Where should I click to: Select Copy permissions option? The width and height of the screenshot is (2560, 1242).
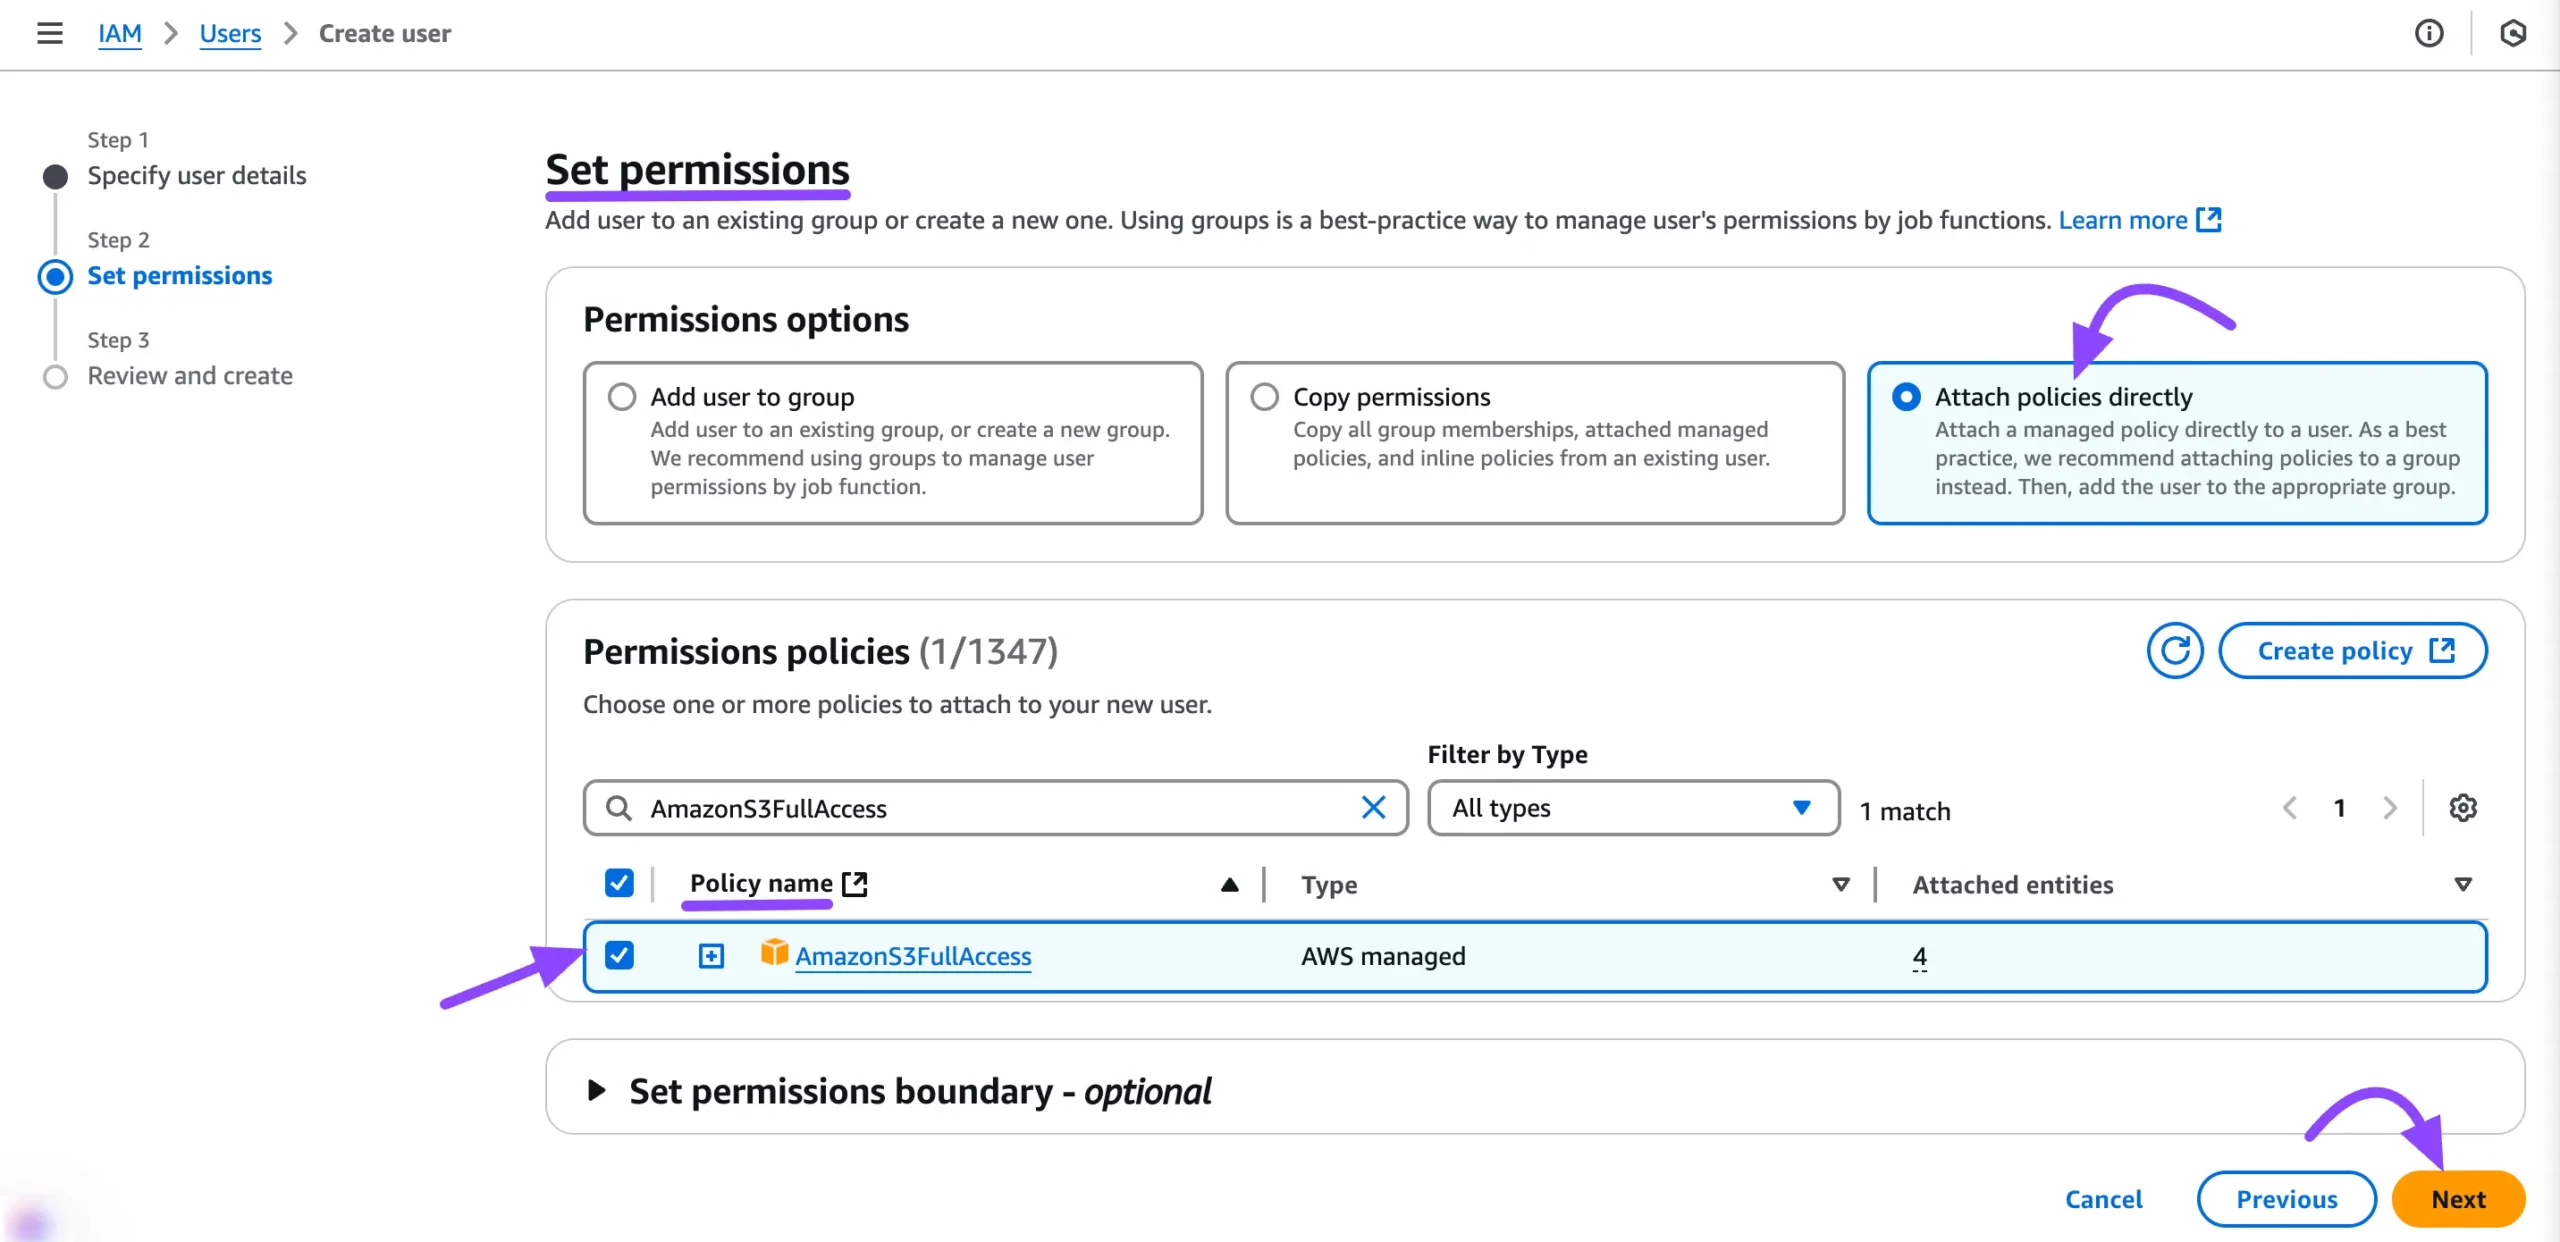tap(1265, 397)
